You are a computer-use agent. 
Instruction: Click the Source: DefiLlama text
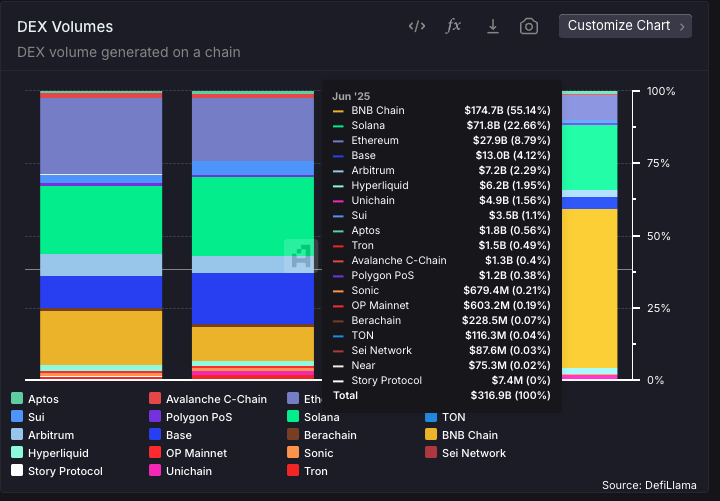tap(649, 485)
